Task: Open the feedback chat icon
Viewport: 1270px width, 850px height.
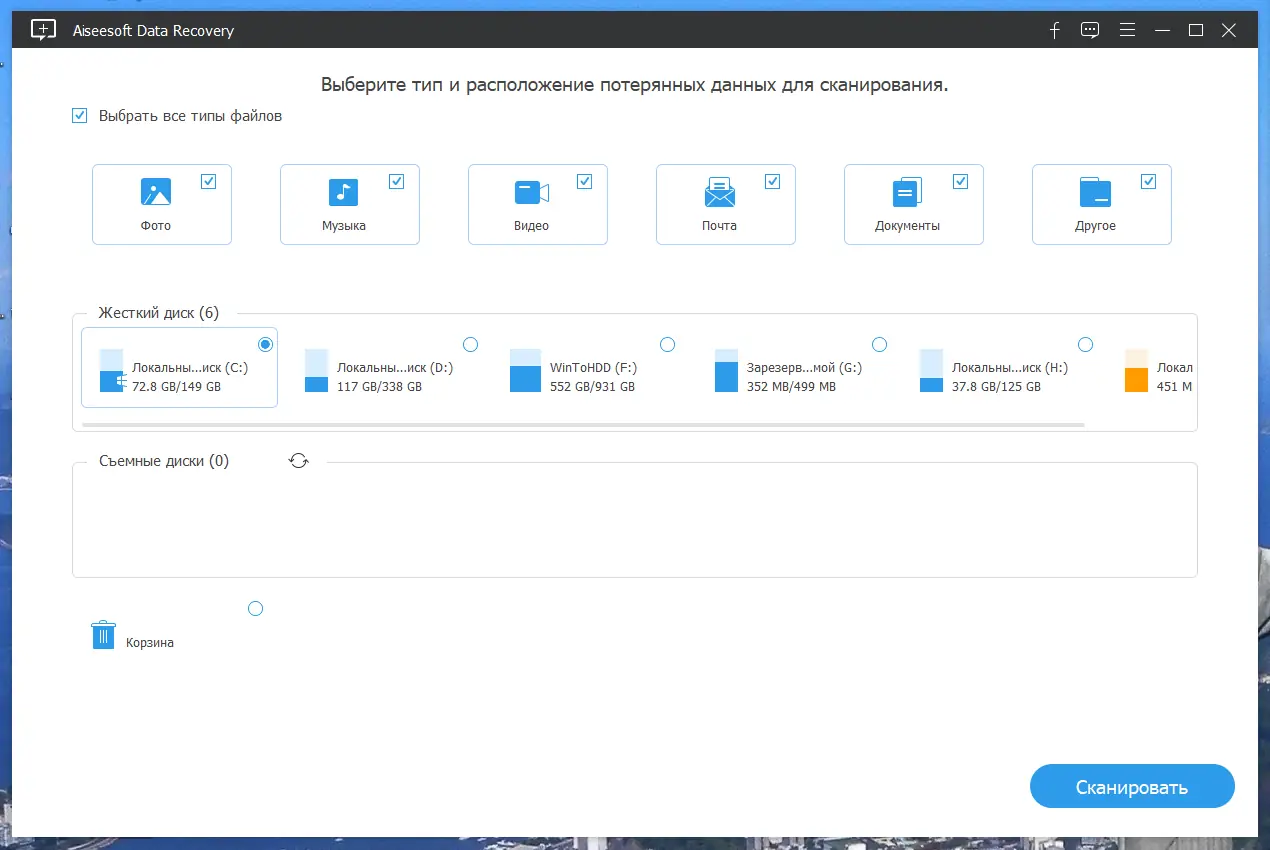Action: (1090, 30)
